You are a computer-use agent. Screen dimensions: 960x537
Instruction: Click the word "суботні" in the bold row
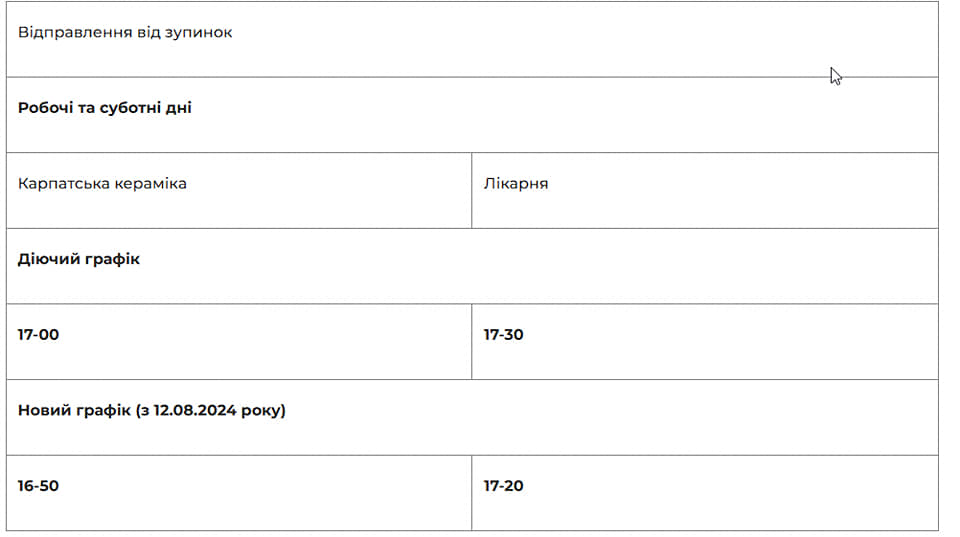pos(131,108)
